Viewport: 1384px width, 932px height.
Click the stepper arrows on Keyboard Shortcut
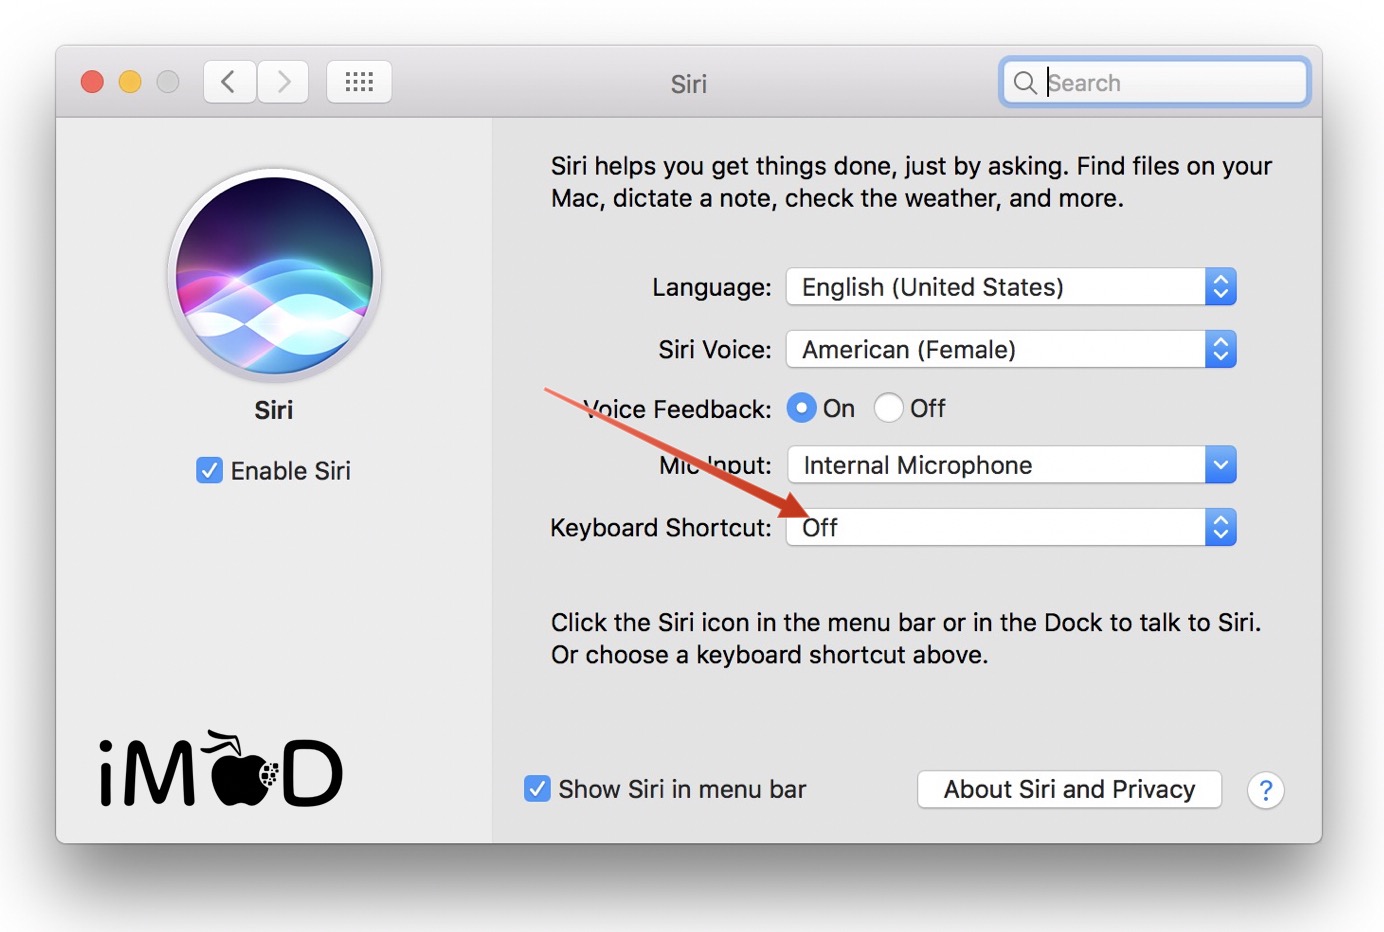pos(1221,527)
